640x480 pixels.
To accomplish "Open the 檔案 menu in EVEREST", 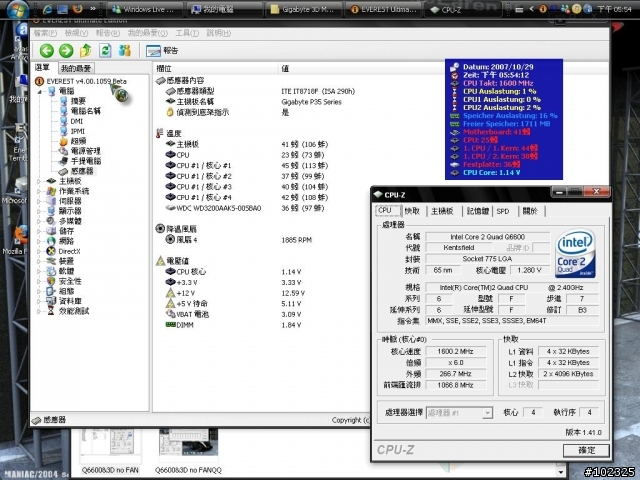I will coord(45,33).
